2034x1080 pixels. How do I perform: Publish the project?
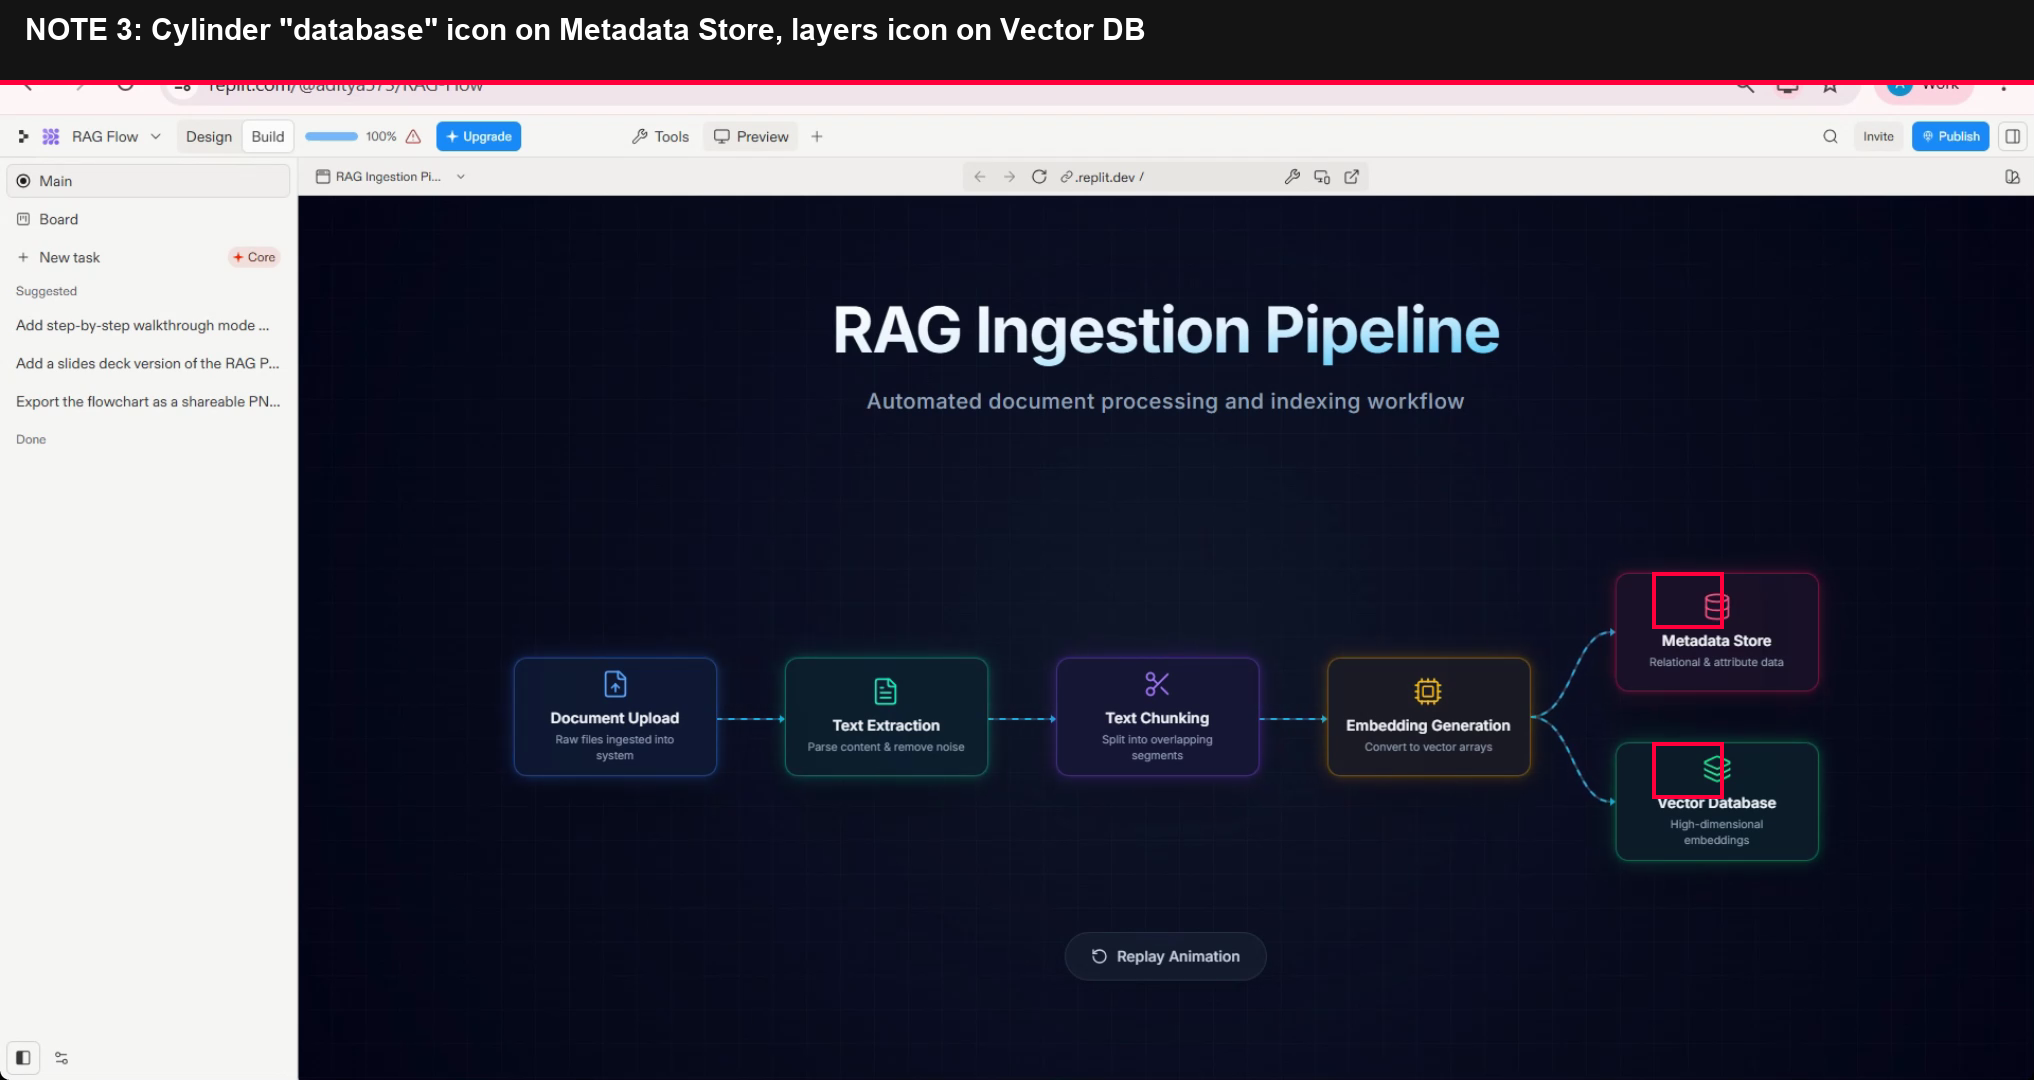1951,137
